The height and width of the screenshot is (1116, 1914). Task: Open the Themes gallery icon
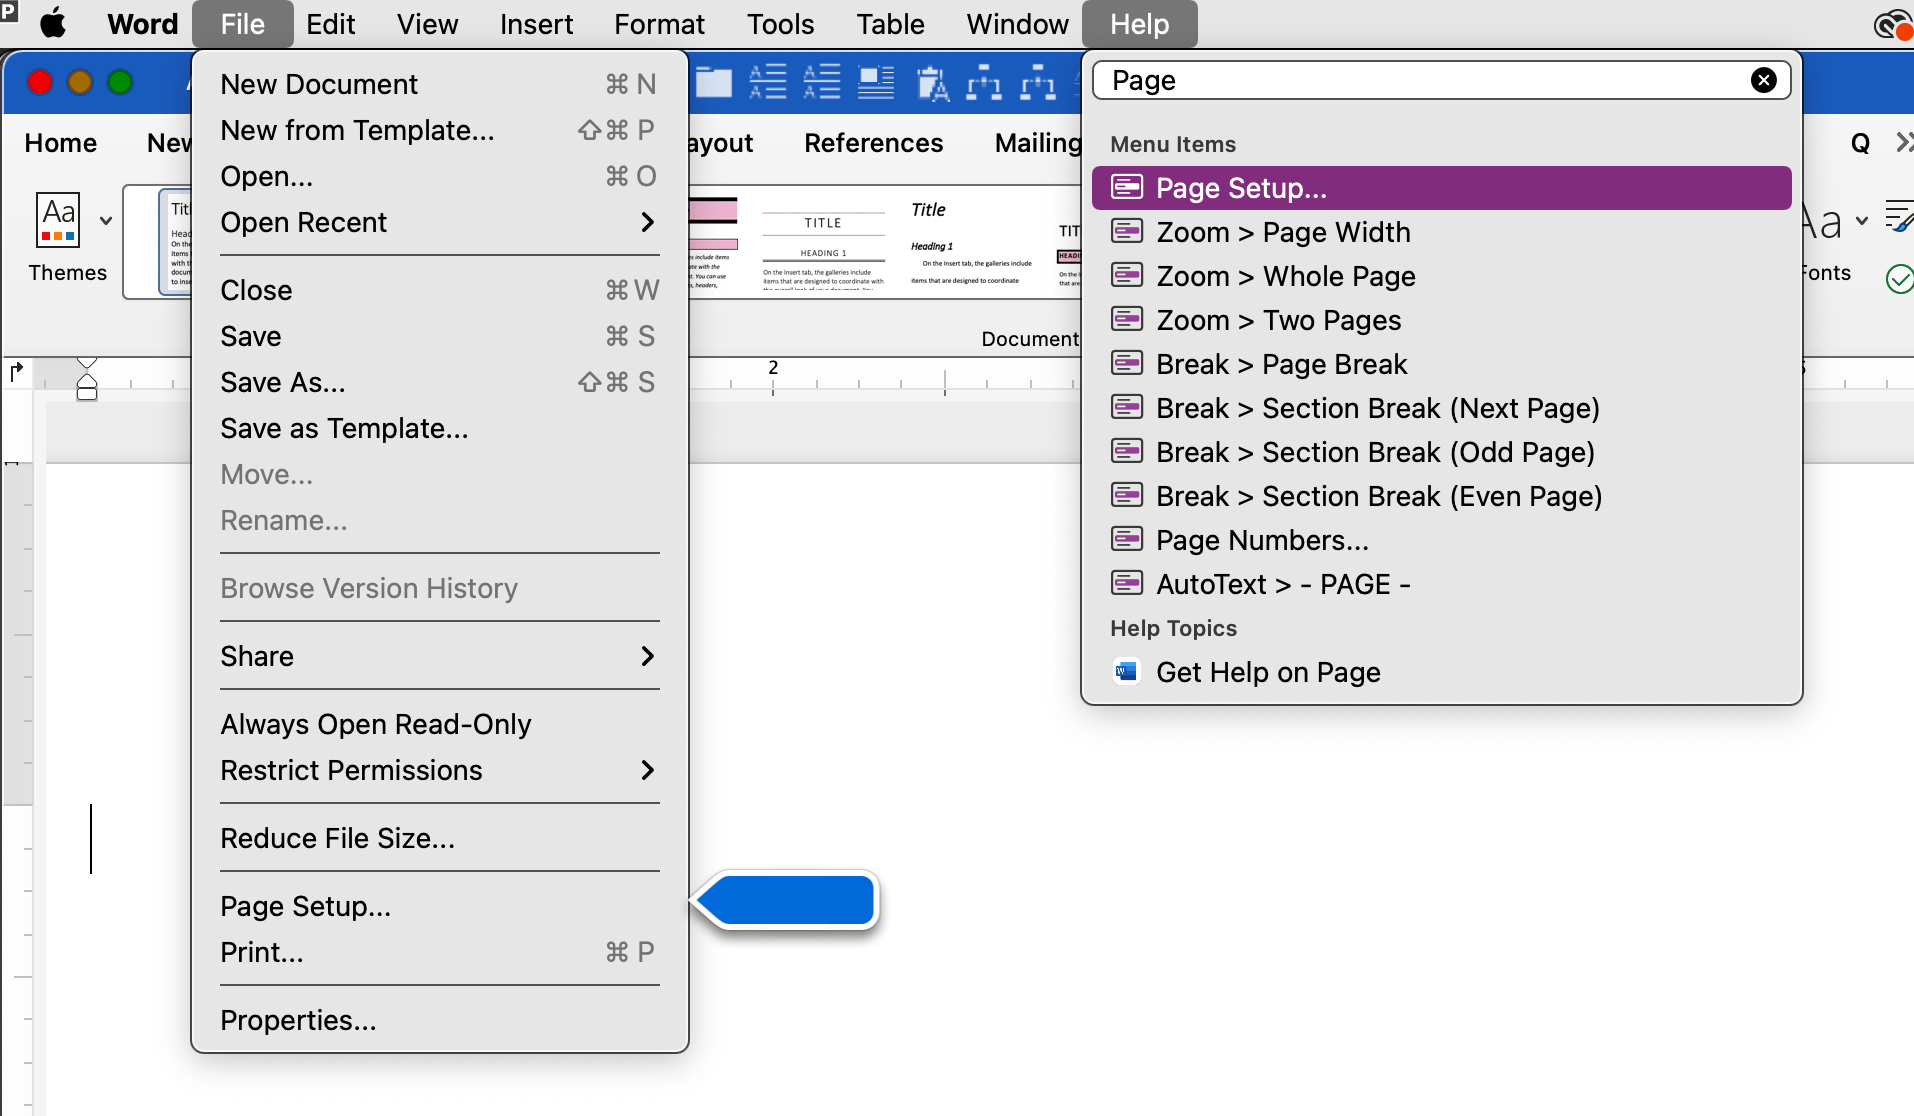[x=58, y=219]
